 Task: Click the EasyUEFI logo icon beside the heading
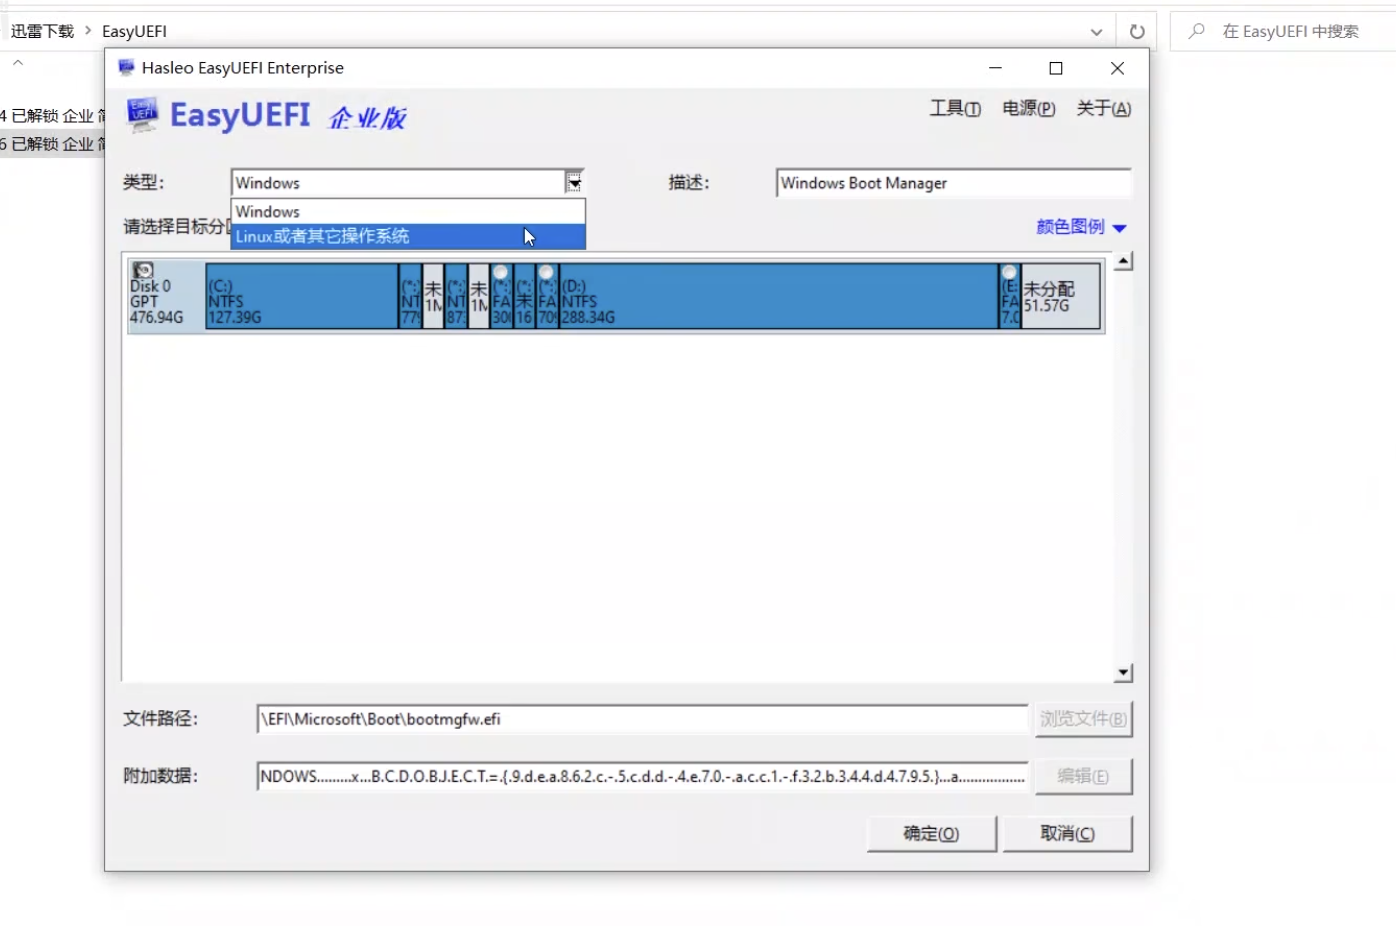click(142, 114)
